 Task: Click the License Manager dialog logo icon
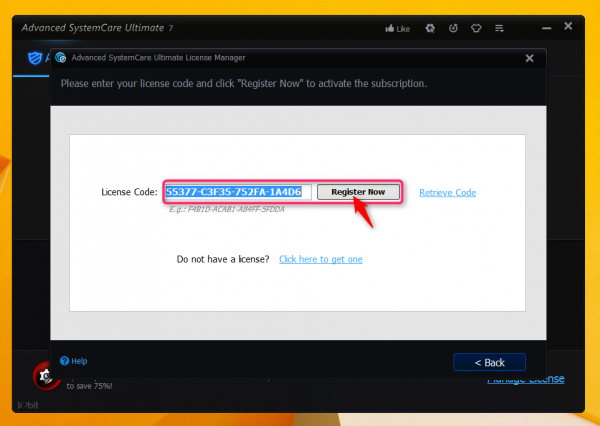click(x=60, y=58)
